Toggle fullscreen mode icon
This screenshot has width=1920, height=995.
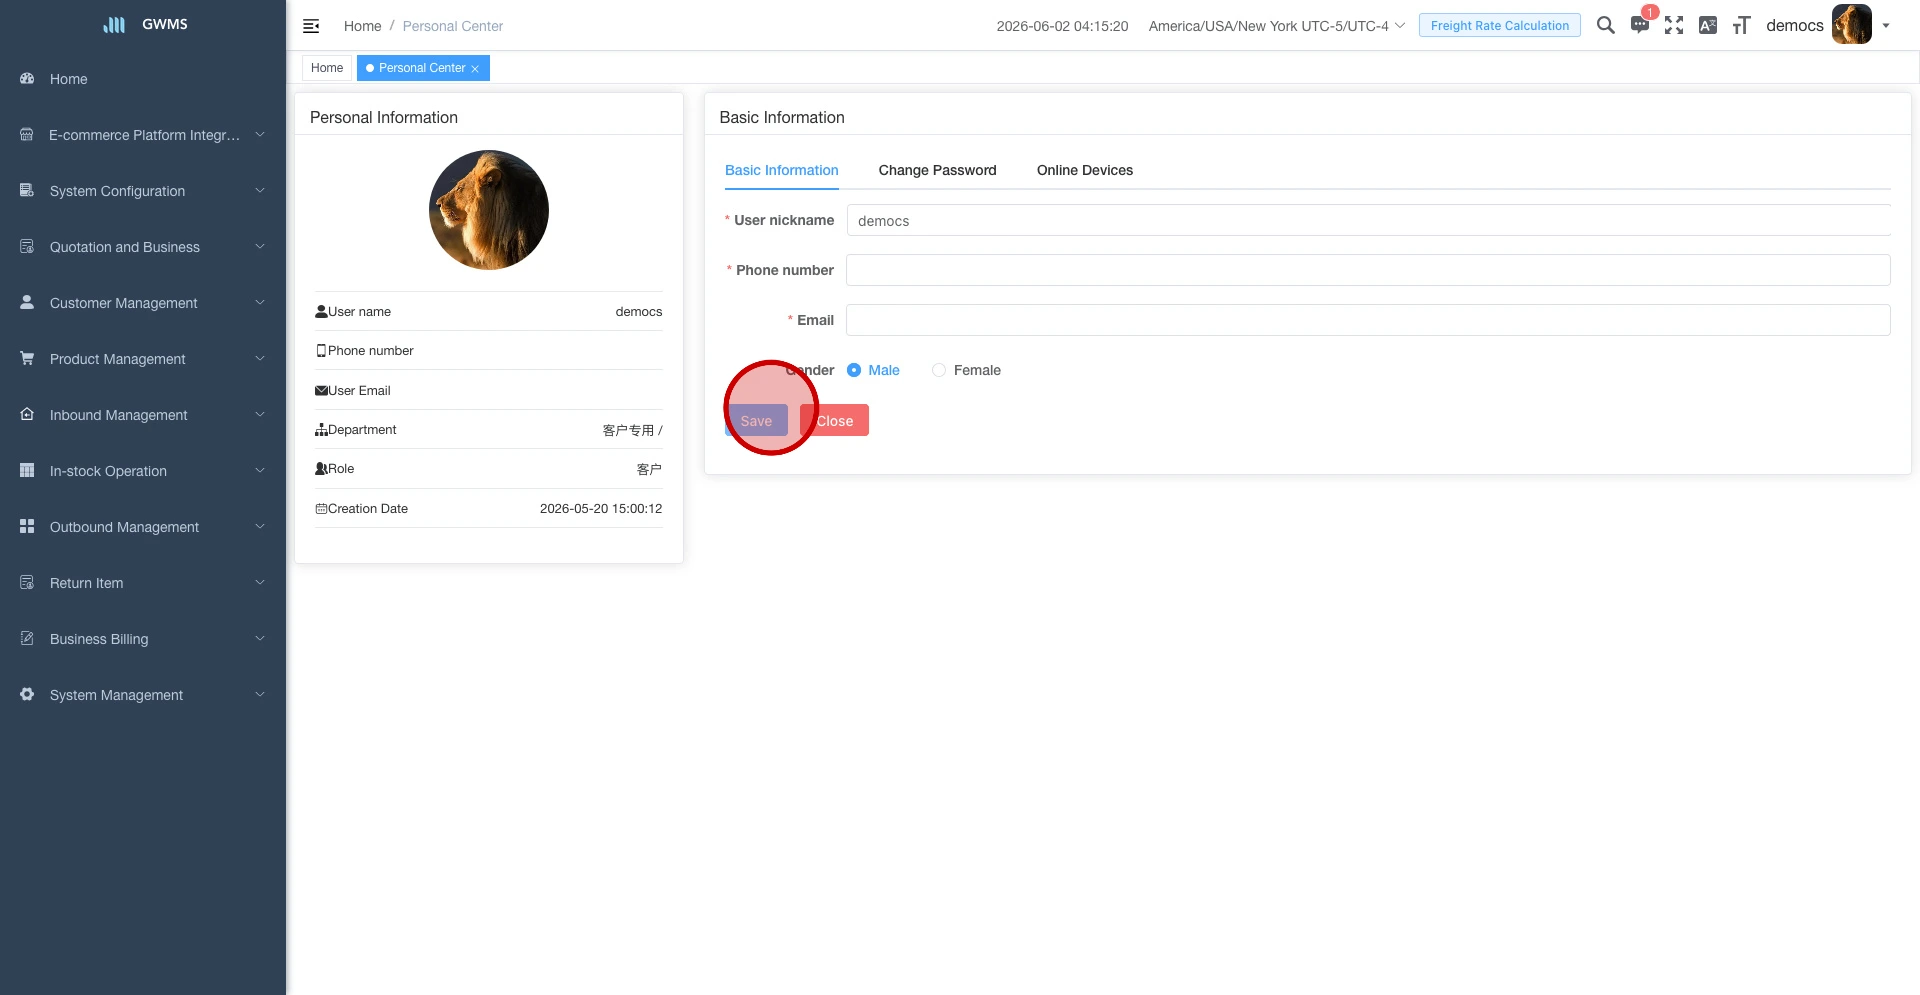point(1674,25)
